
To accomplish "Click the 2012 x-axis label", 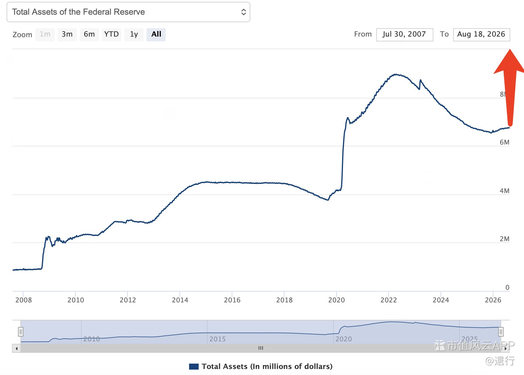I will 128,300.
